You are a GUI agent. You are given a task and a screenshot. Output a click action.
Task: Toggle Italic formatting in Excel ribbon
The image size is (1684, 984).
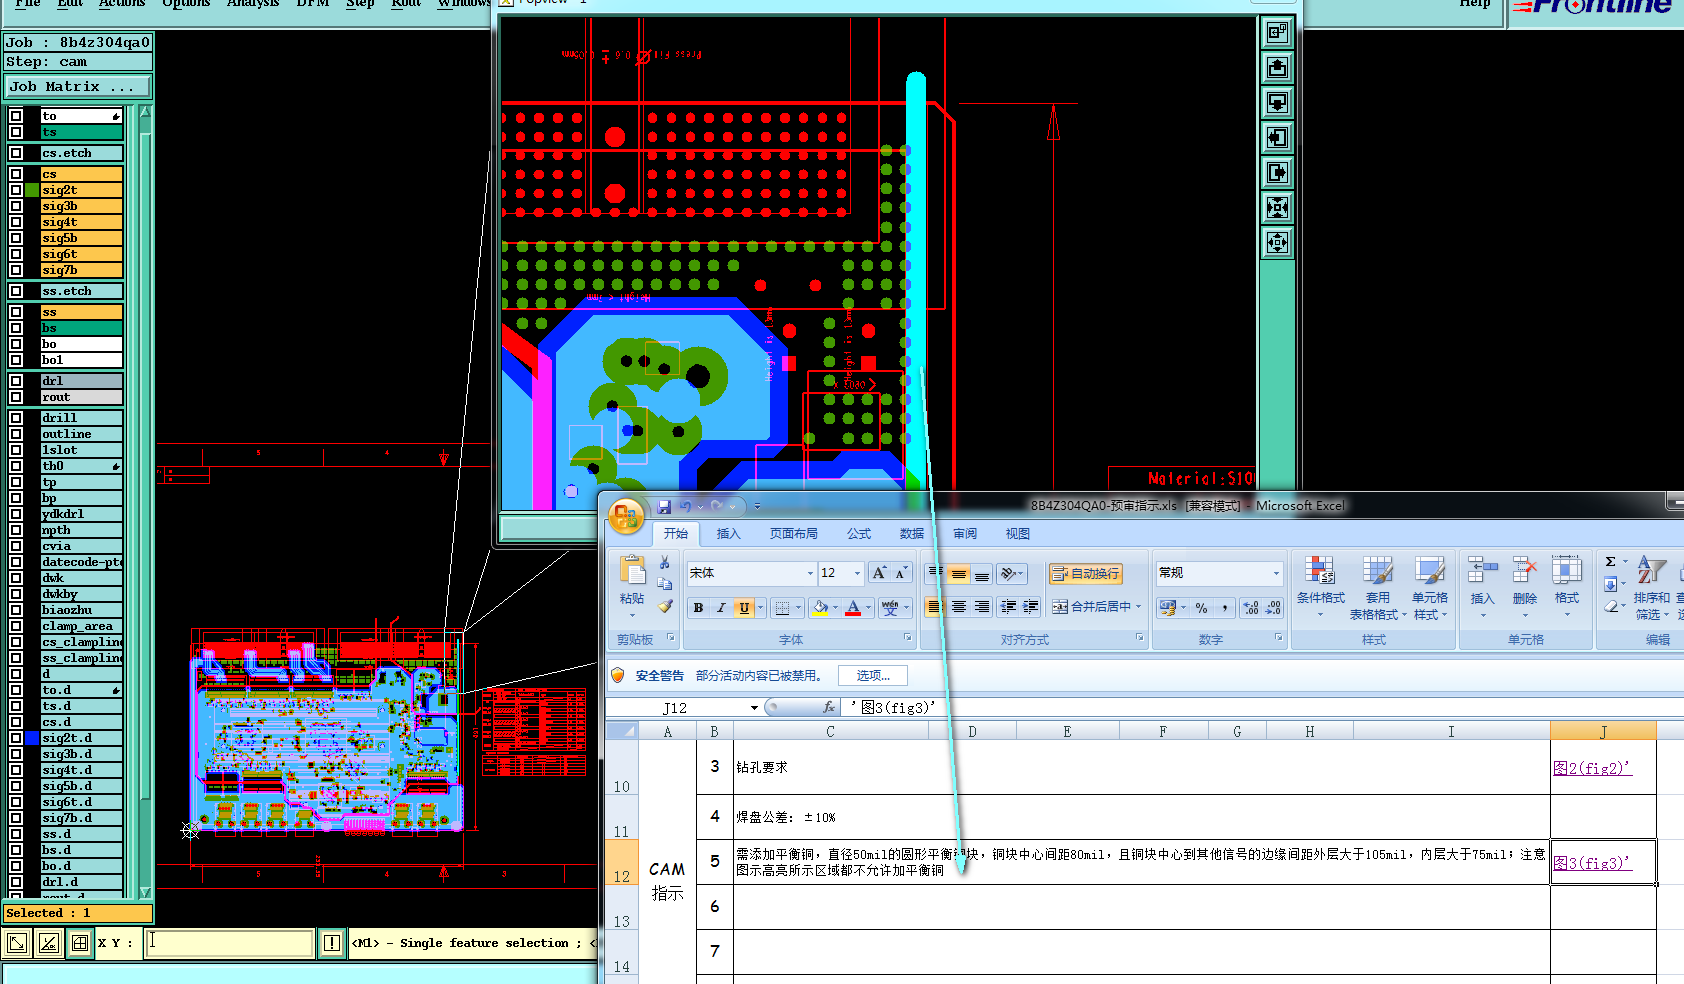720,608
